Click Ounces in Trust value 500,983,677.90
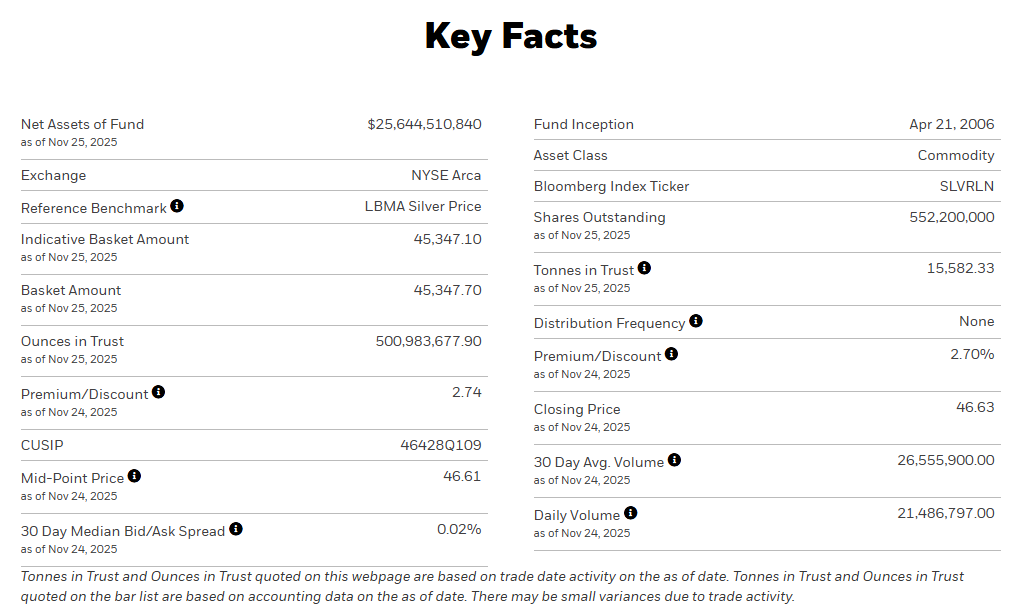Viewport: 1028px width, 605px height. 428,341
